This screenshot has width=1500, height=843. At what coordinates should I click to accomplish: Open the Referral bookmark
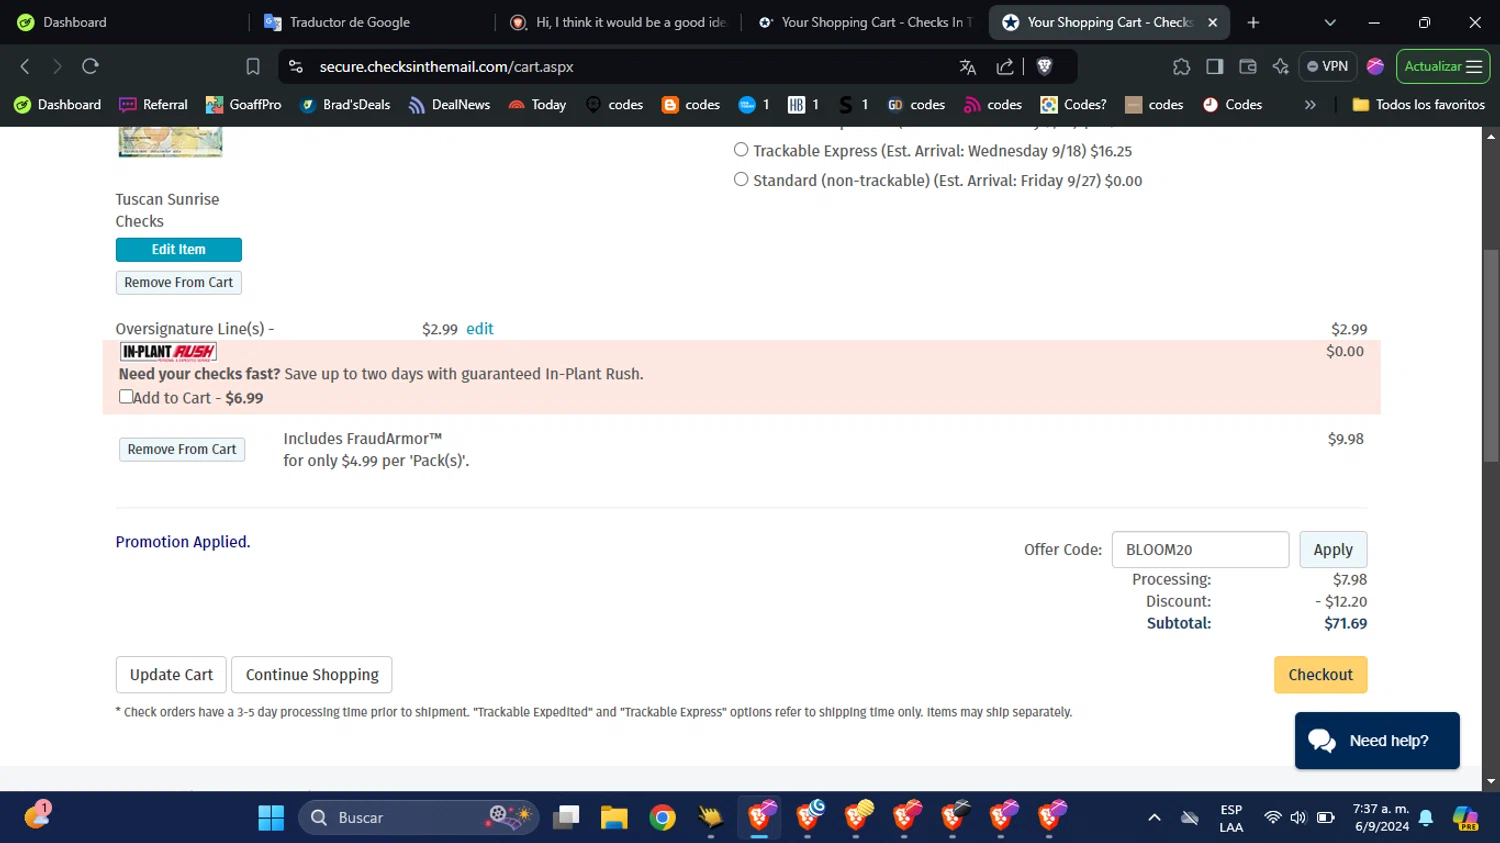[x=154, y=105]
